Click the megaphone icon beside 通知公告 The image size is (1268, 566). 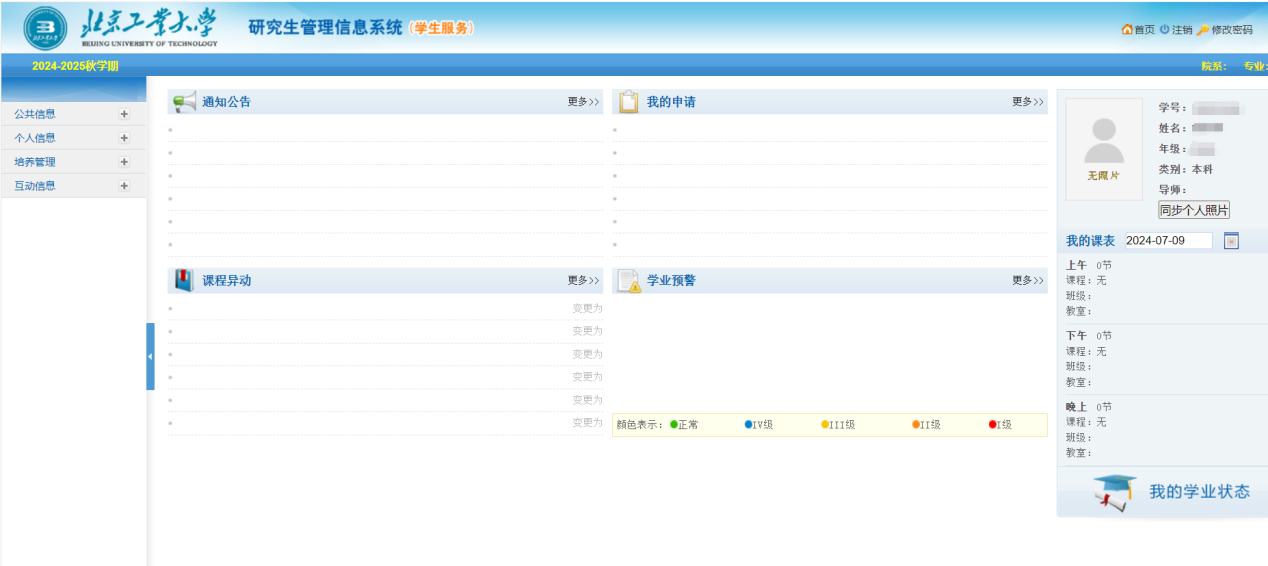tap(184, 102)
